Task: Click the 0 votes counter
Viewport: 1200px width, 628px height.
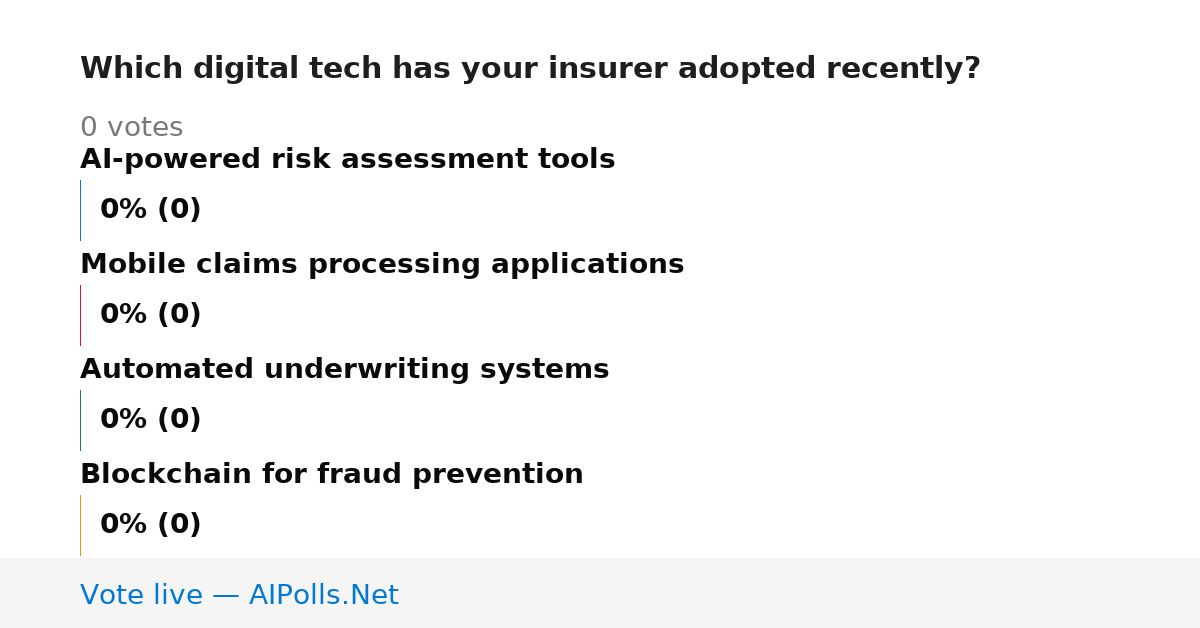Action: pyautogui.click(x=131, y=128)
